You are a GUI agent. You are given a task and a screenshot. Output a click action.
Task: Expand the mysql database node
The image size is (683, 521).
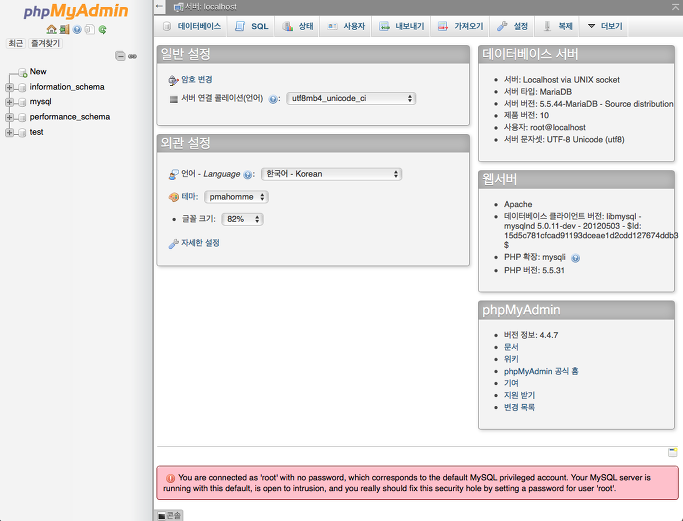(x=9, y=102)
